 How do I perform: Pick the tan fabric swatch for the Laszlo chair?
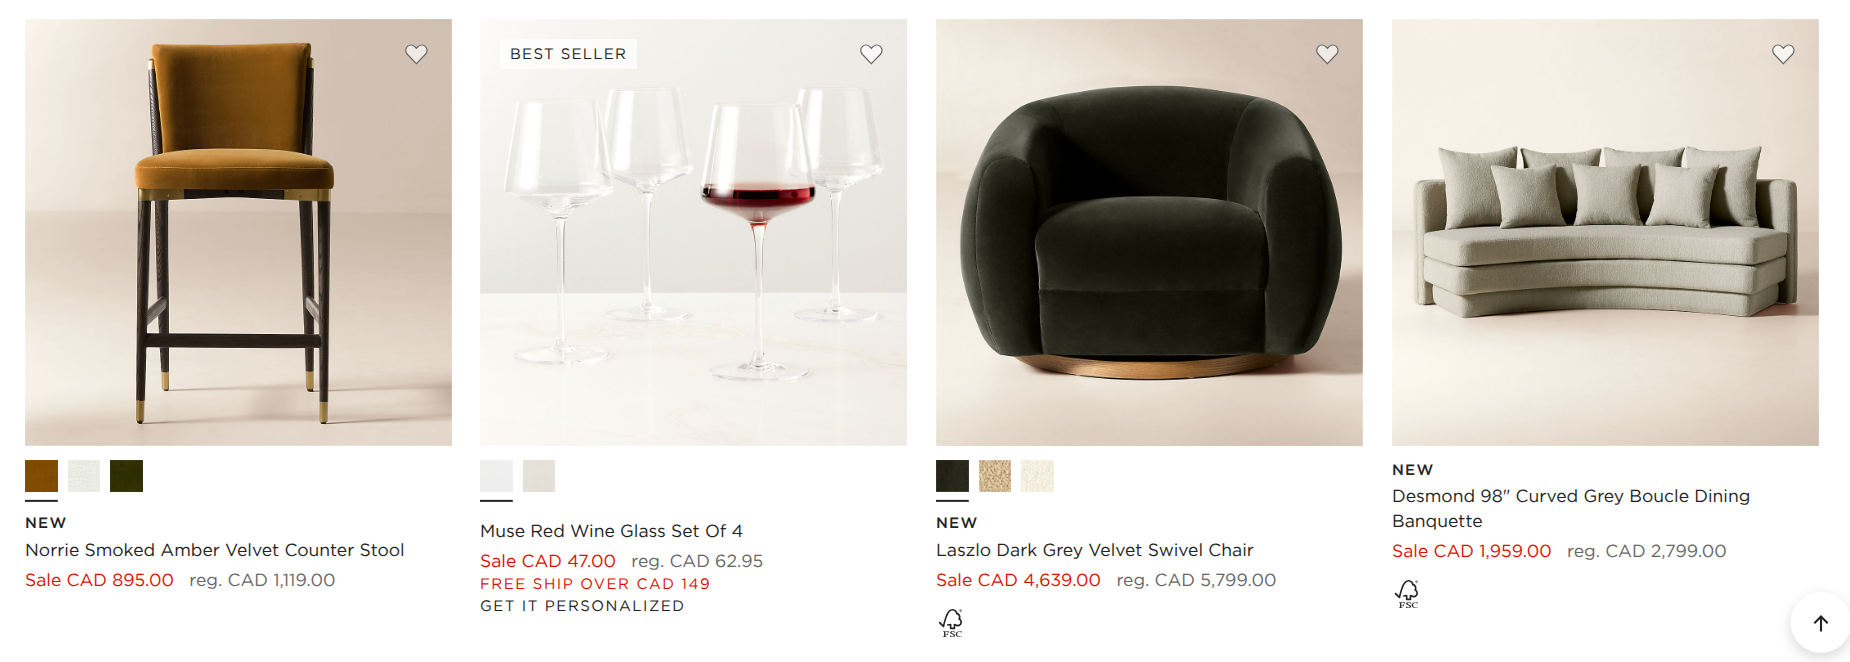995,476
